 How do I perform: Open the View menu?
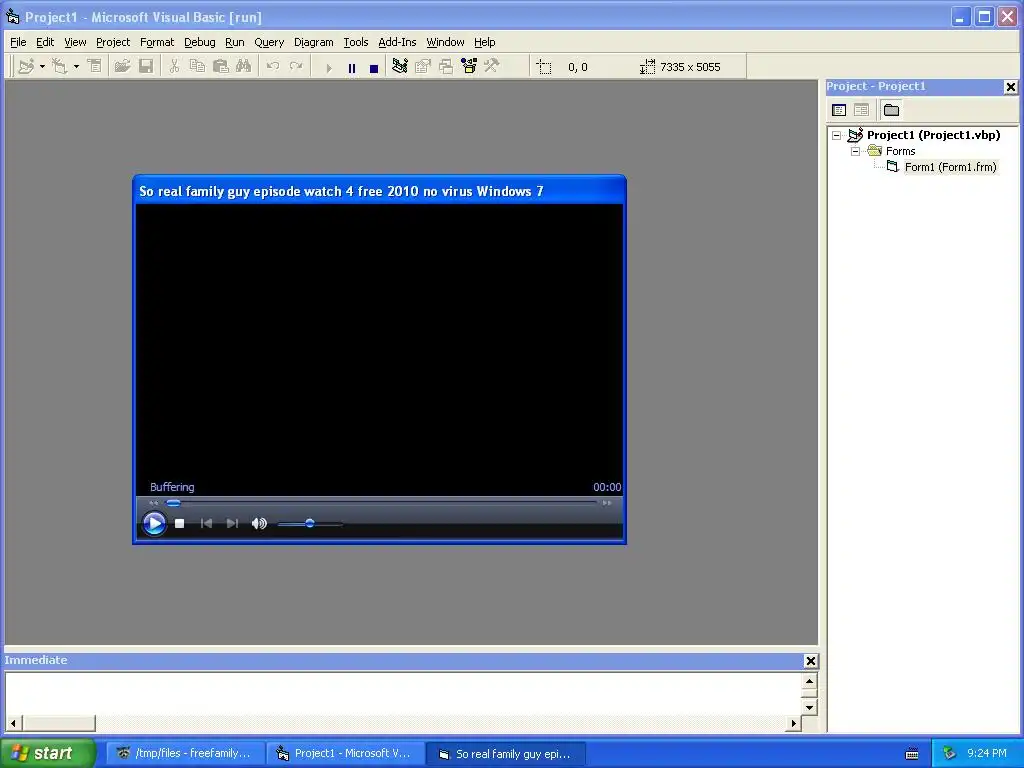[x=75, y=42]
